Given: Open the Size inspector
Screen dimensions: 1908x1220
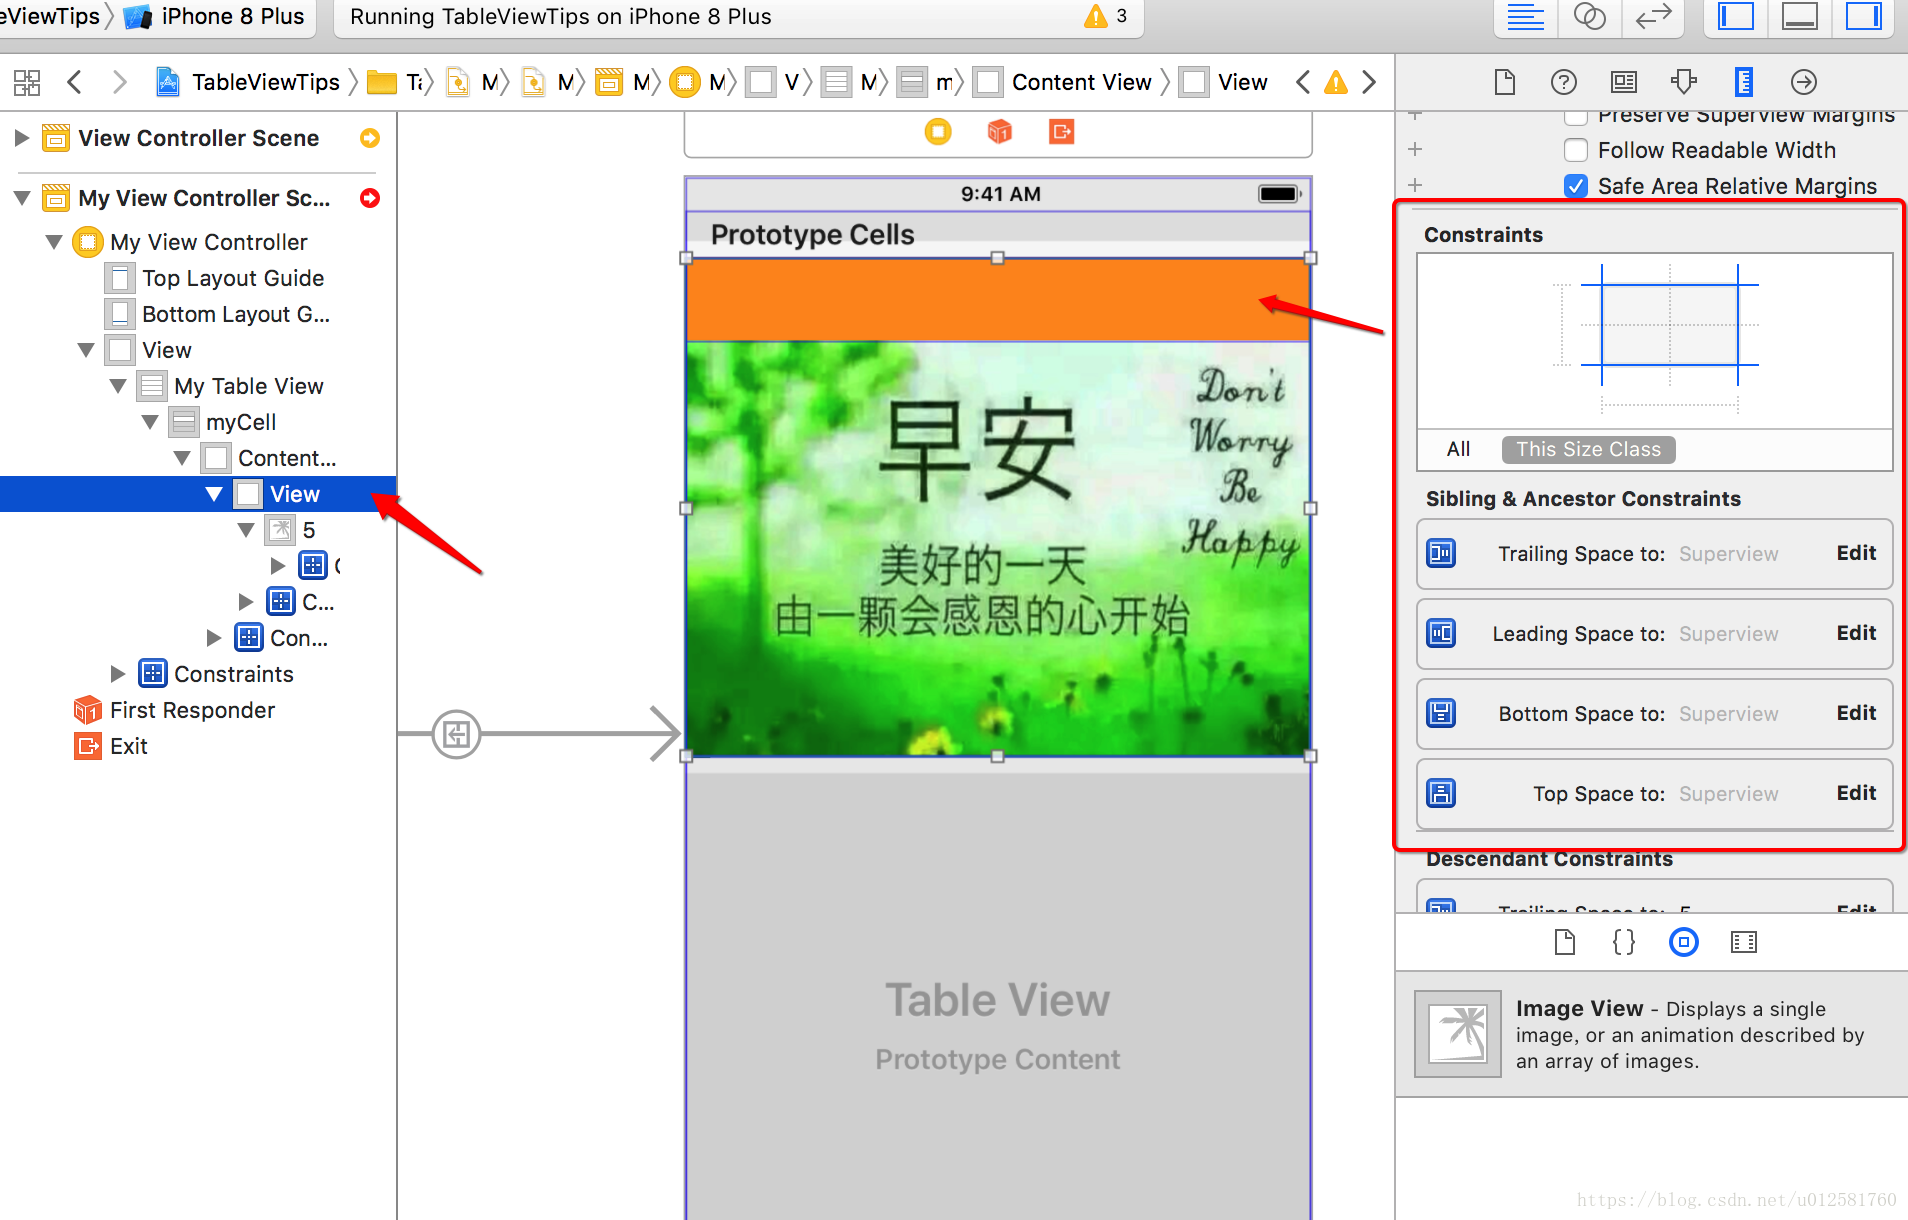Looking at the screenshot, I should [1744, 82].
